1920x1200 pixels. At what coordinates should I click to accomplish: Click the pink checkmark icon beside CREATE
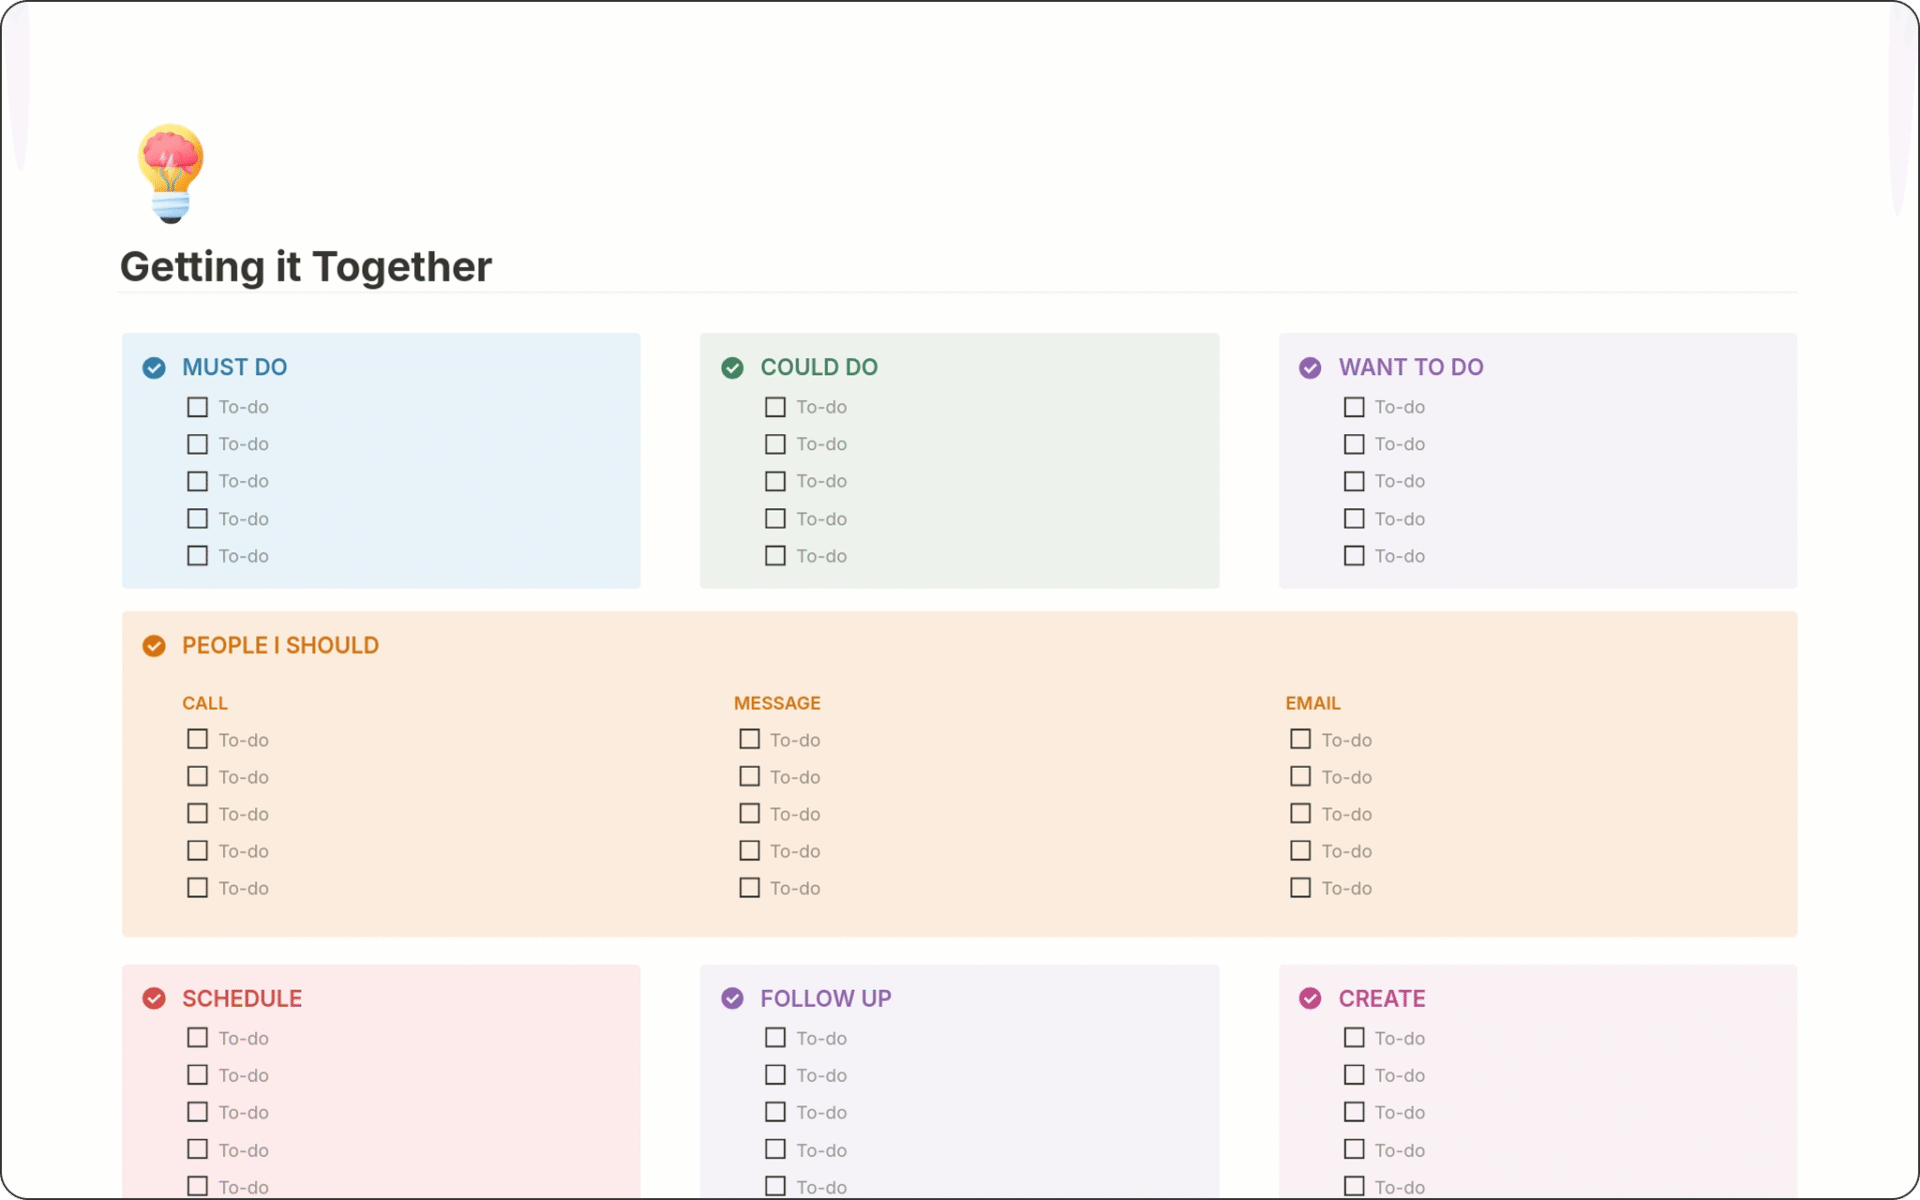pyautogui.click(x=1310, y=999)
